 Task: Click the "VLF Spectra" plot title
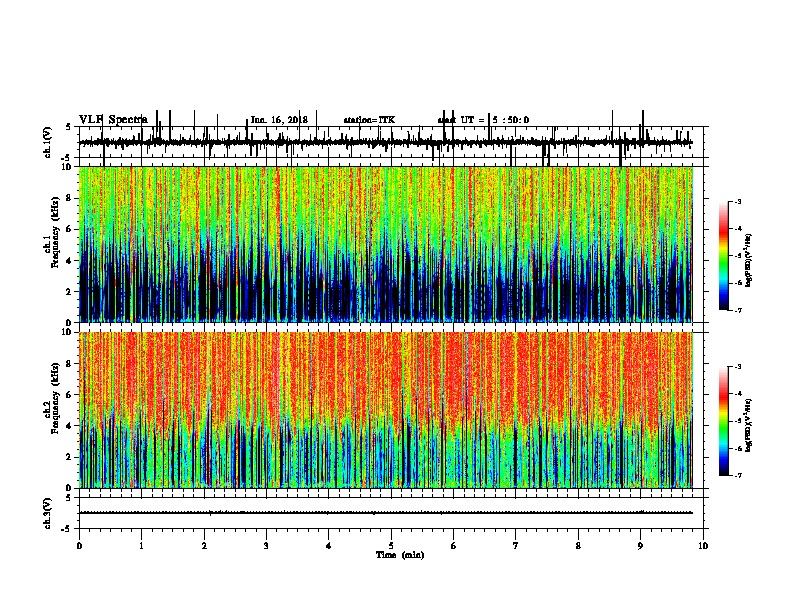(113, 120)
